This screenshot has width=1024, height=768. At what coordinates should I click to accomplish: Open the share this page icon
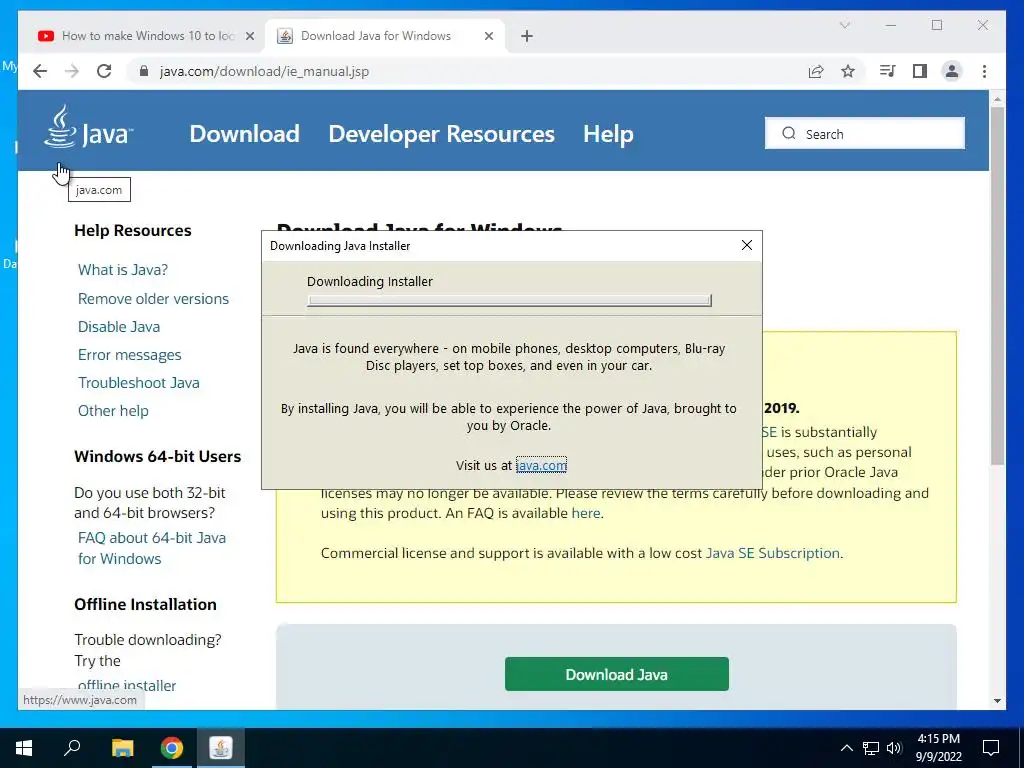click(816, 71)
